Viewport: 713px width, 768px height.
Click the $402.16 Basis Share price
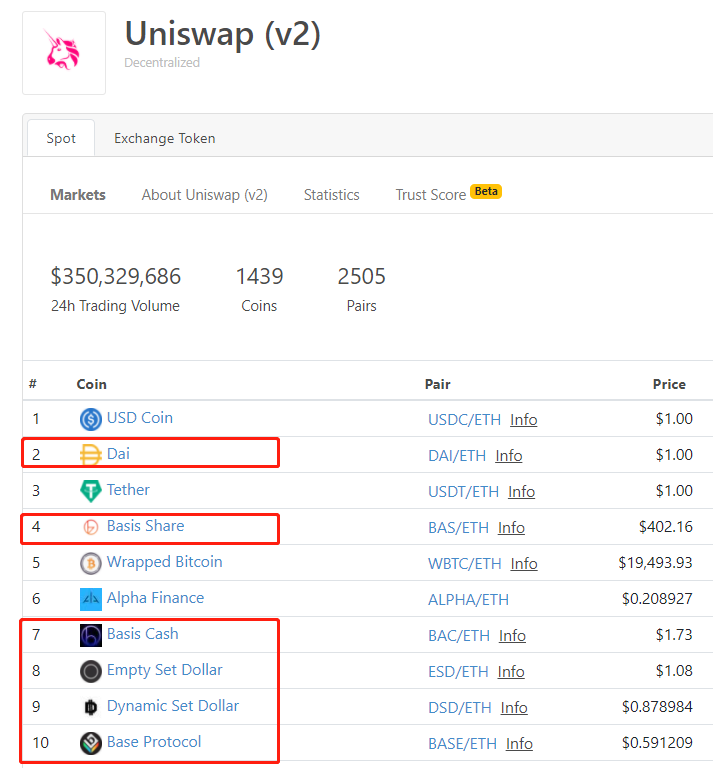coord(665,527)
